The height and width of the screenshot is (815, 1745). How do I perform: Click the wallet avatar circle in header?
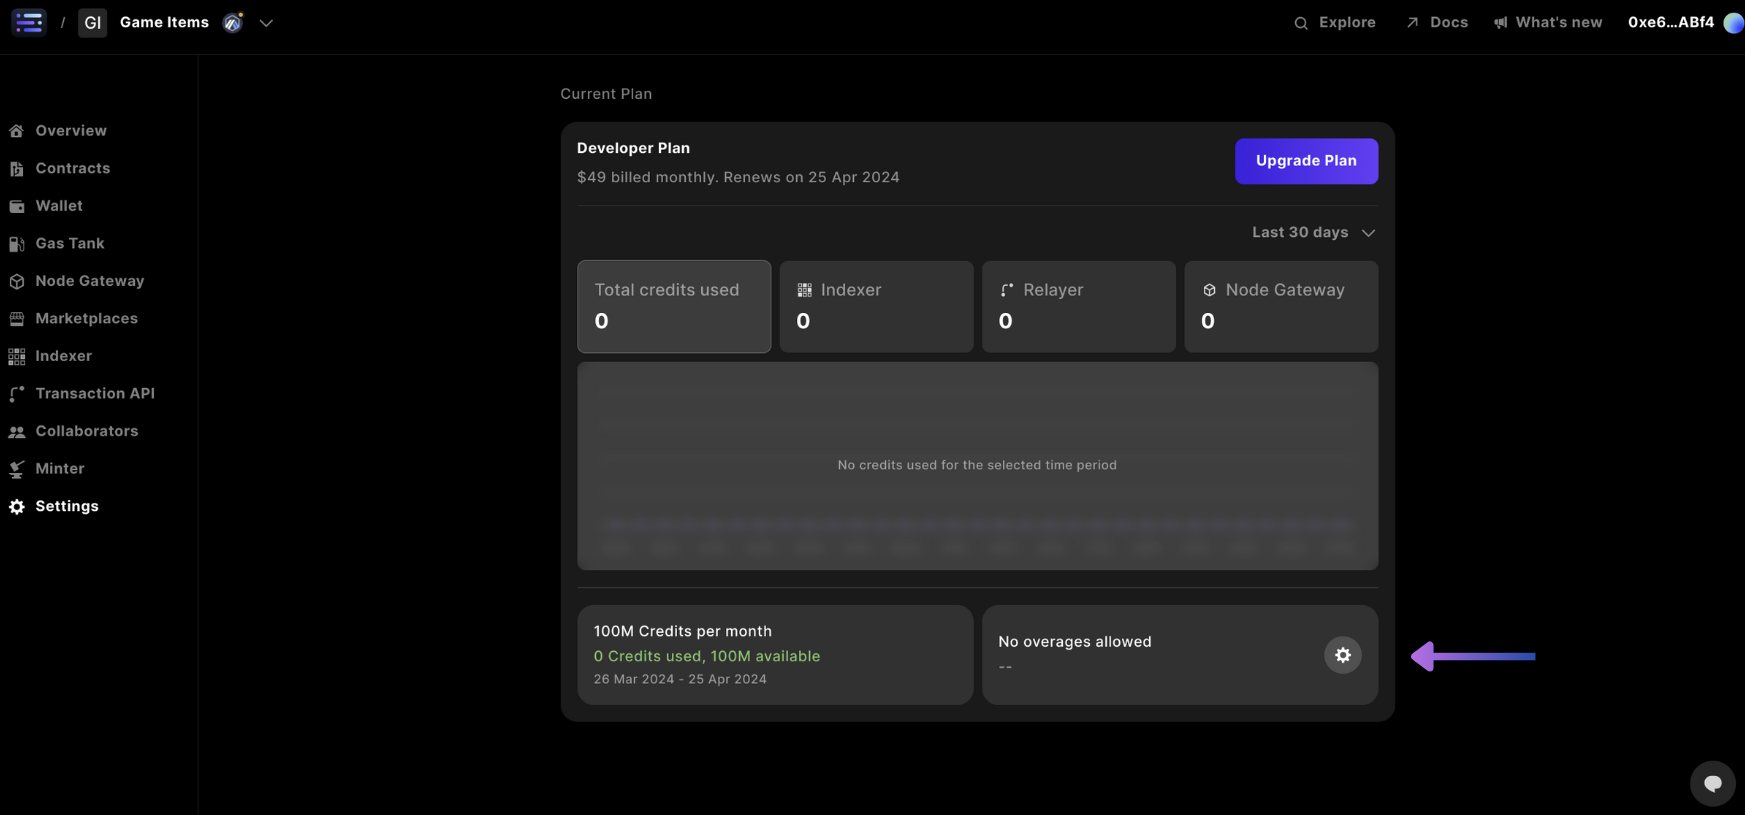1734,23
